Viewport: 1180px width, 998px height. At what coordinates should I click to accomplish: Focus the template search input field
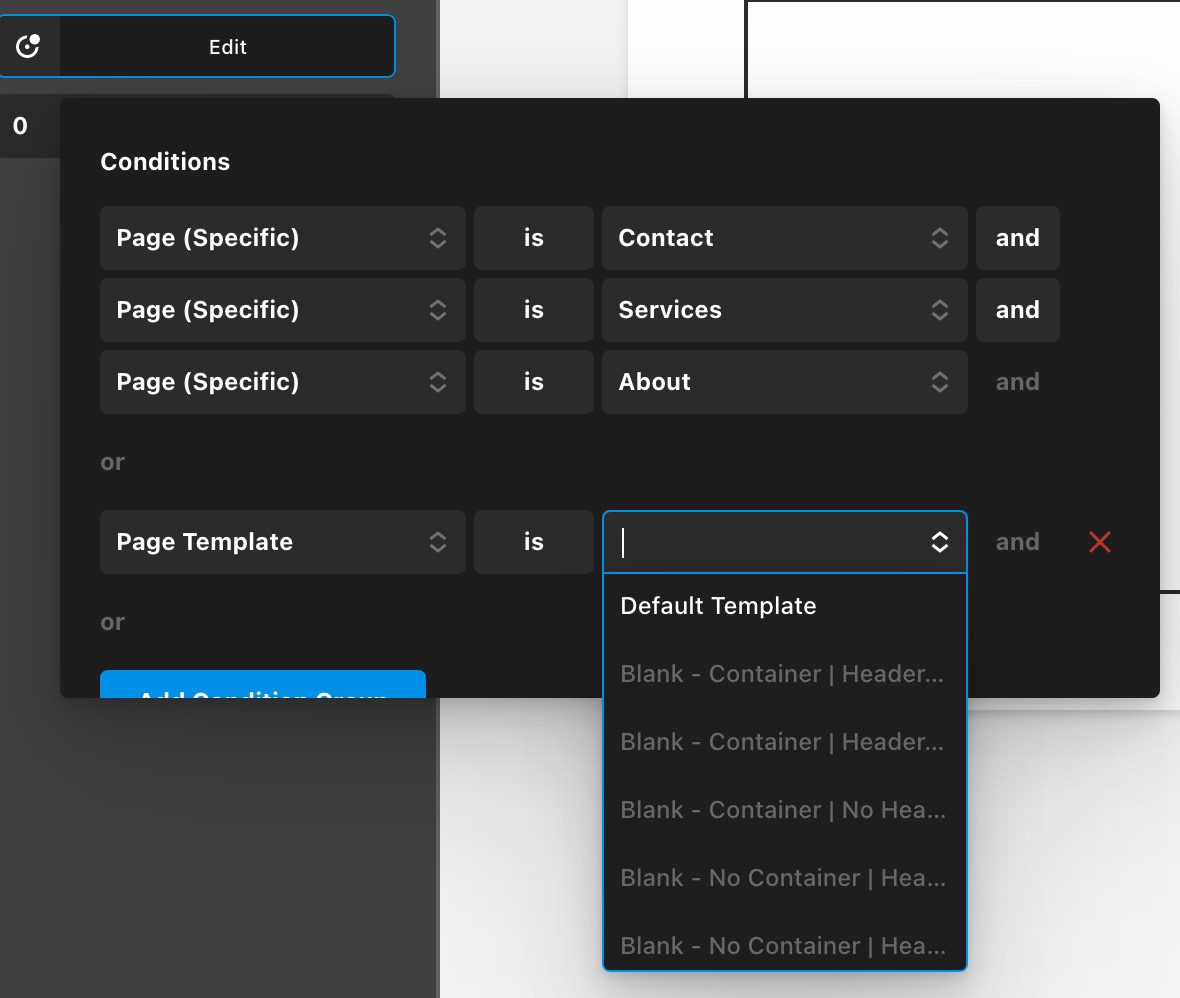pos(765,542)
